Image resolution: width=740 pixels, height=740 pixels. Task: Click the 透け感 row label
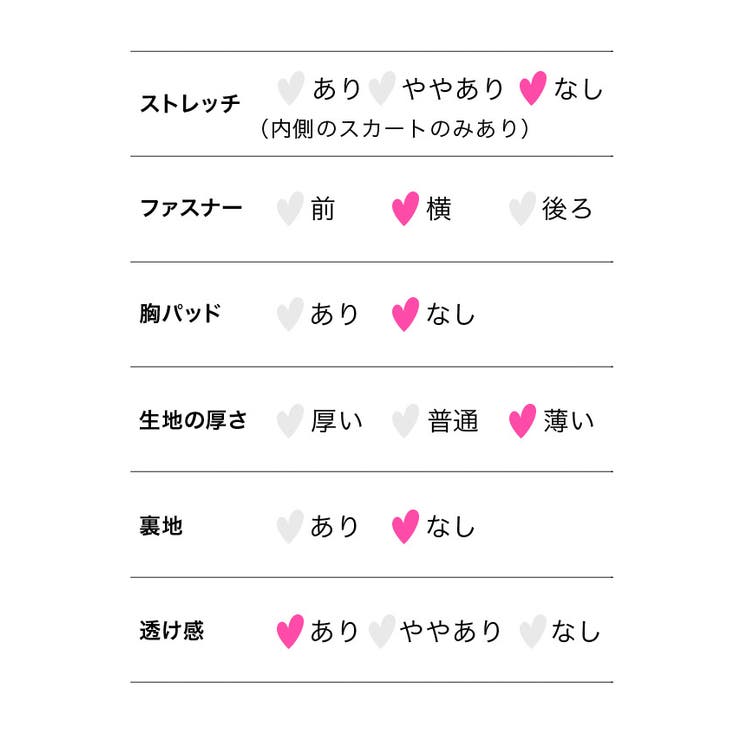click(x=171, y=631)
